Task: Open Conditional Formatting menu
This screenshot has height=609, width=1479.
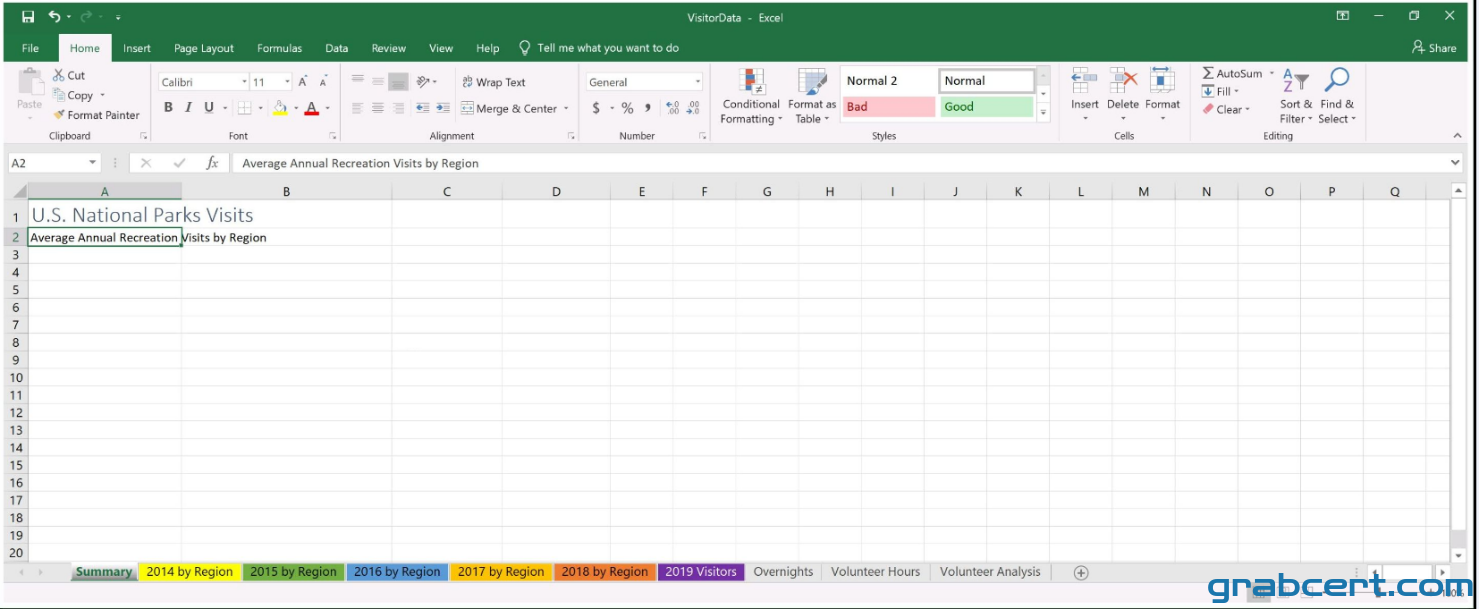Action: pyautogui.click(x=751, y=97)
